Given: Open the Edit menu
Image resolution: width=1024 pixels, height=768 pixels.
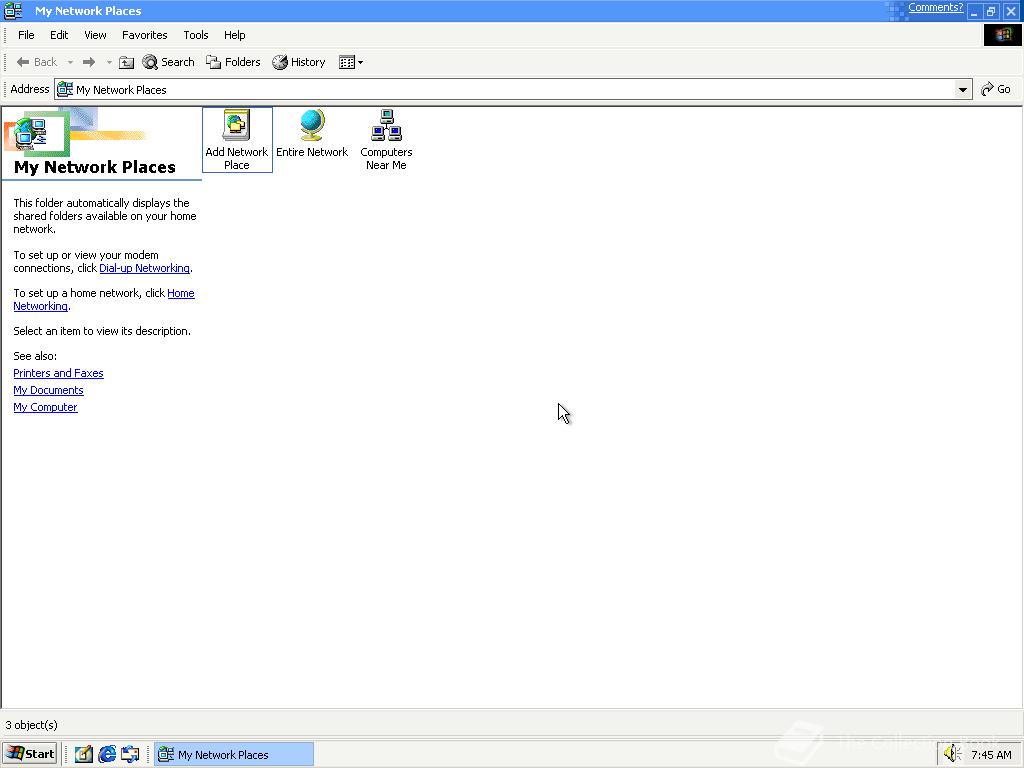Looking at the screenshot, I should pyautogui.click(x=59, y=35).
